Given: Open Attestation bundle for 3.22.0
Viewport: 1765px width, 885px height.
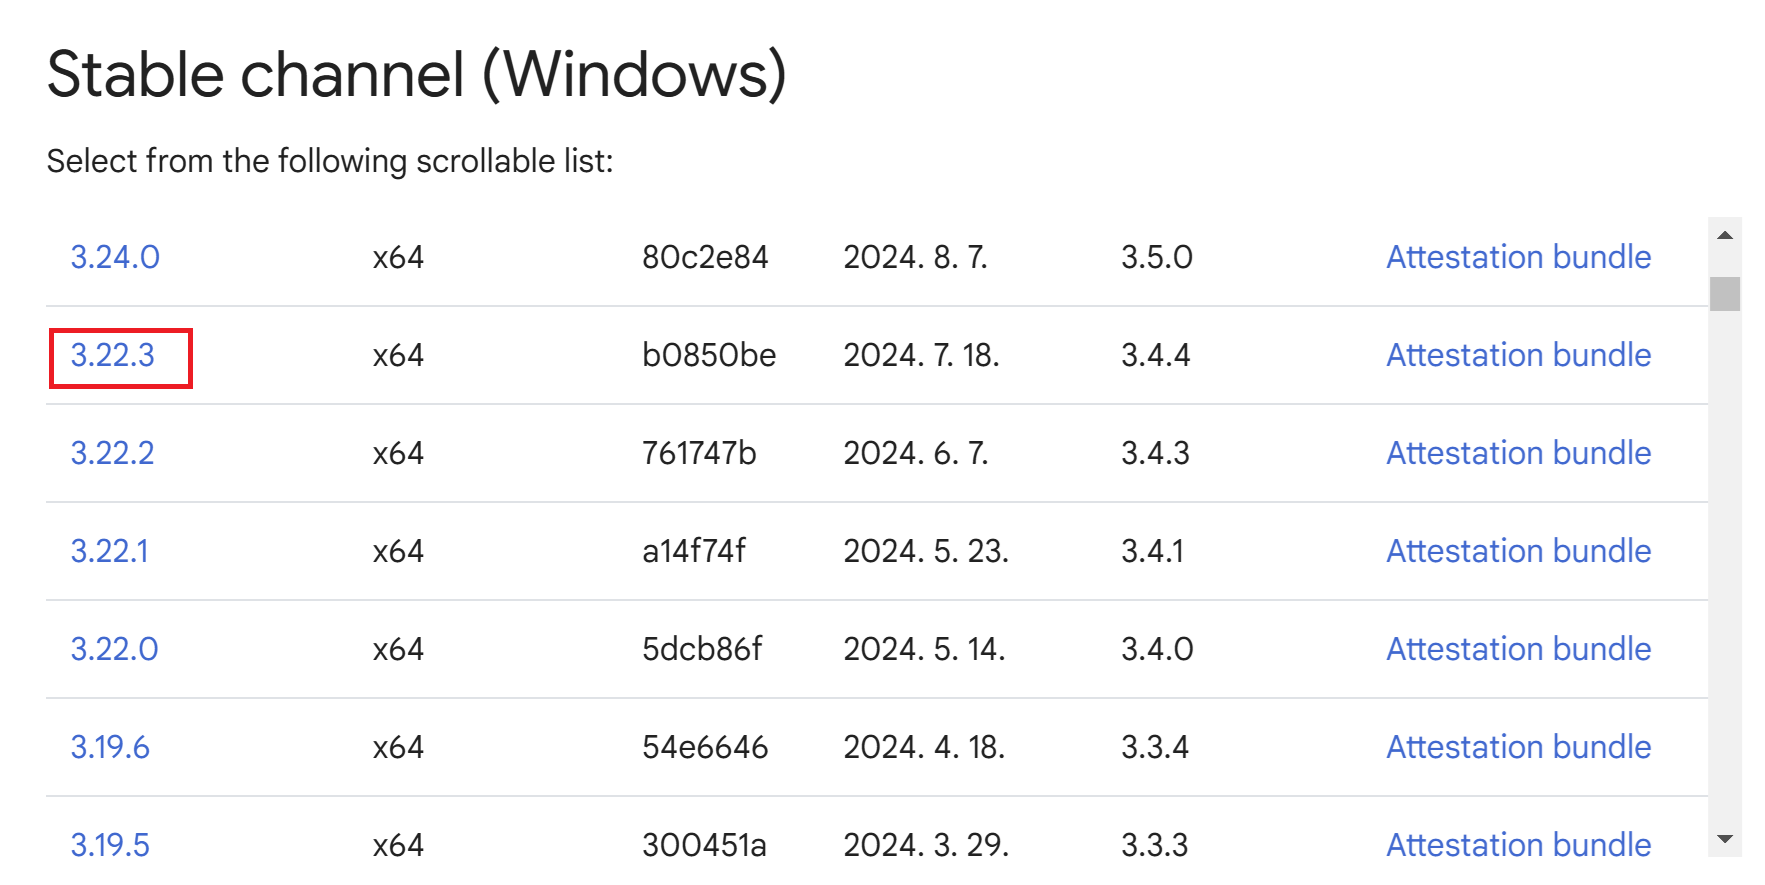Looking at the screenshot, I should (x=1518, y=649).
